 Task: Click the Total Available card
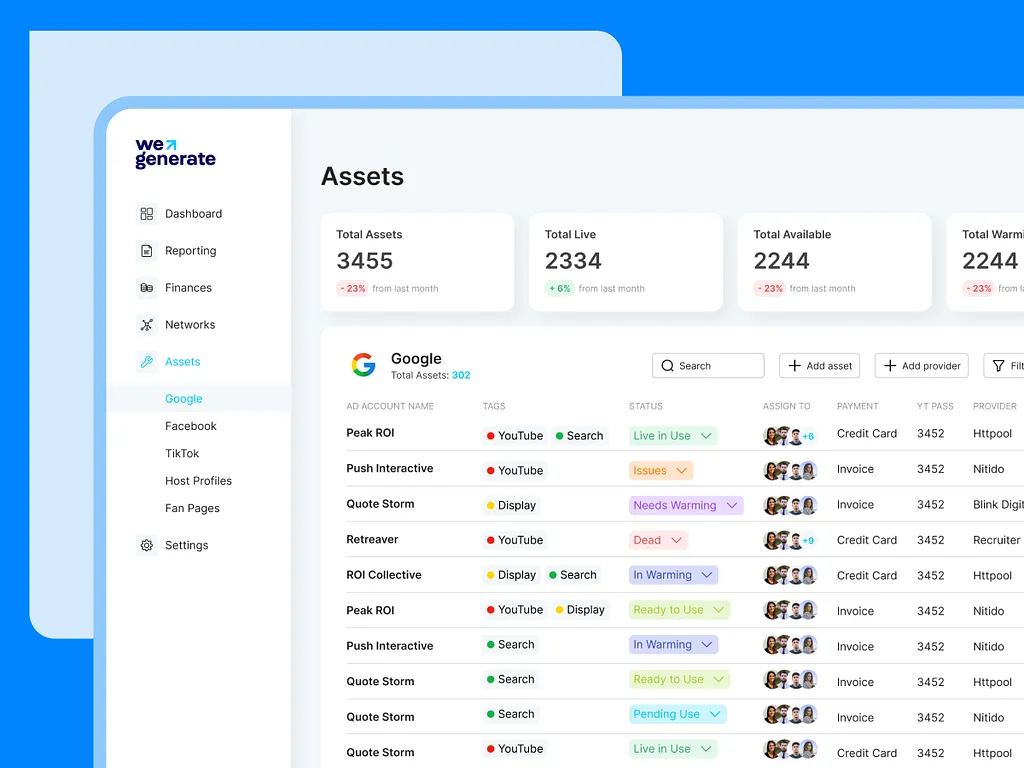[835, 262]
